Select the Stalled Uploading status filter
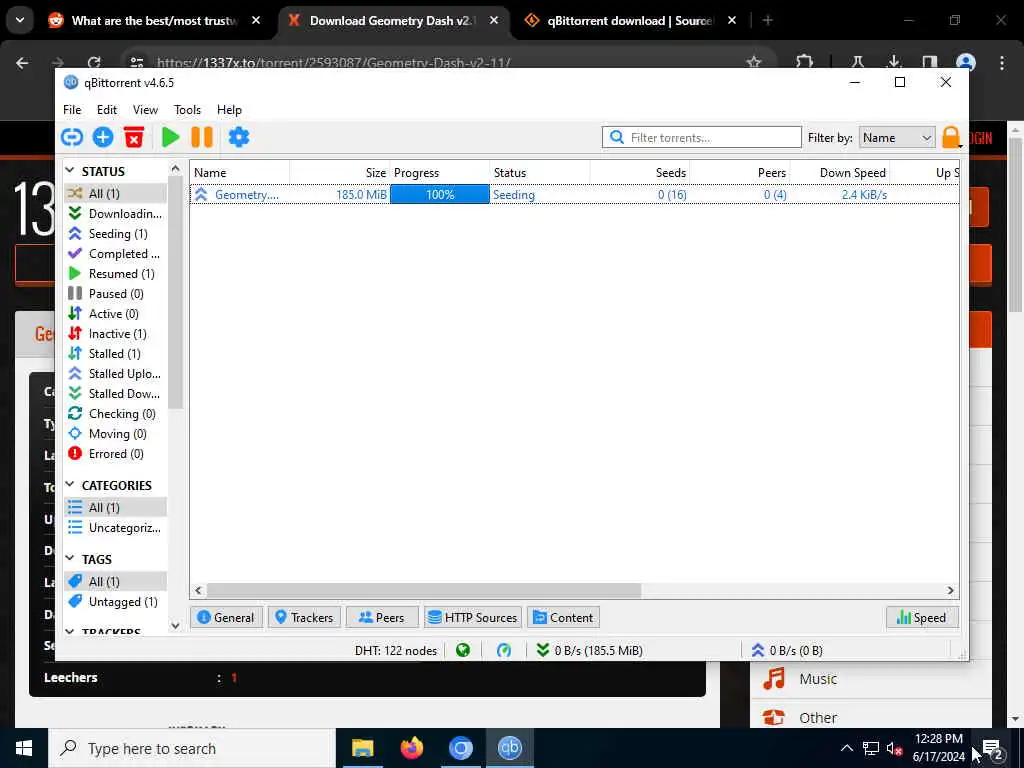Screen dimensions: 1024x768 (116, 374)
